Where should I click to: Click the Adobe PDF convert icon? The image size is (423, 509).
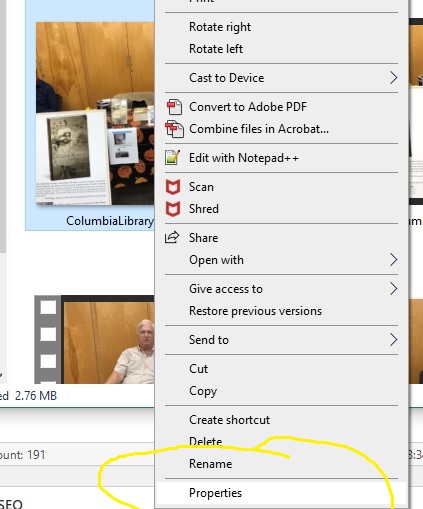(x=174, y=107)
